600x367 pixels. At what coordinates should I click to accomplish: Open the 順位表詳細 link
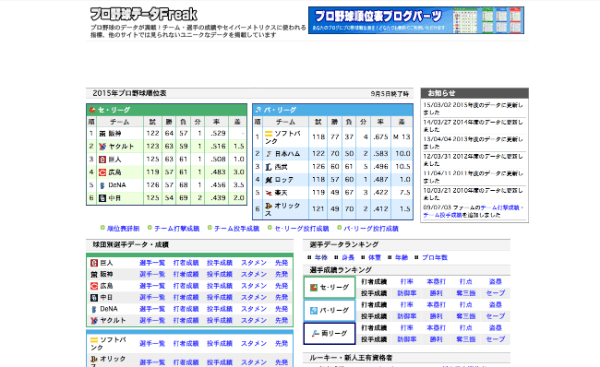coord(123,228)
